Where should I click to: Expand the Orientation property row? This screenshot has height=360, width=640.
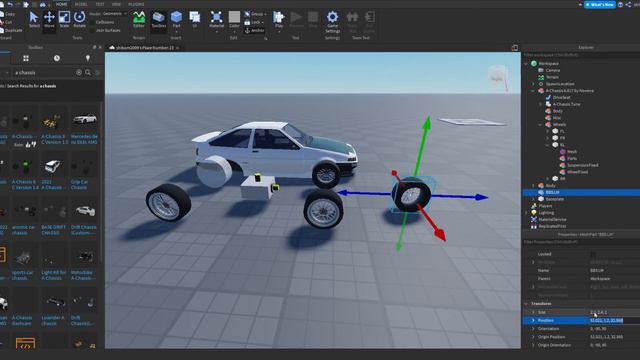[533, 329]
